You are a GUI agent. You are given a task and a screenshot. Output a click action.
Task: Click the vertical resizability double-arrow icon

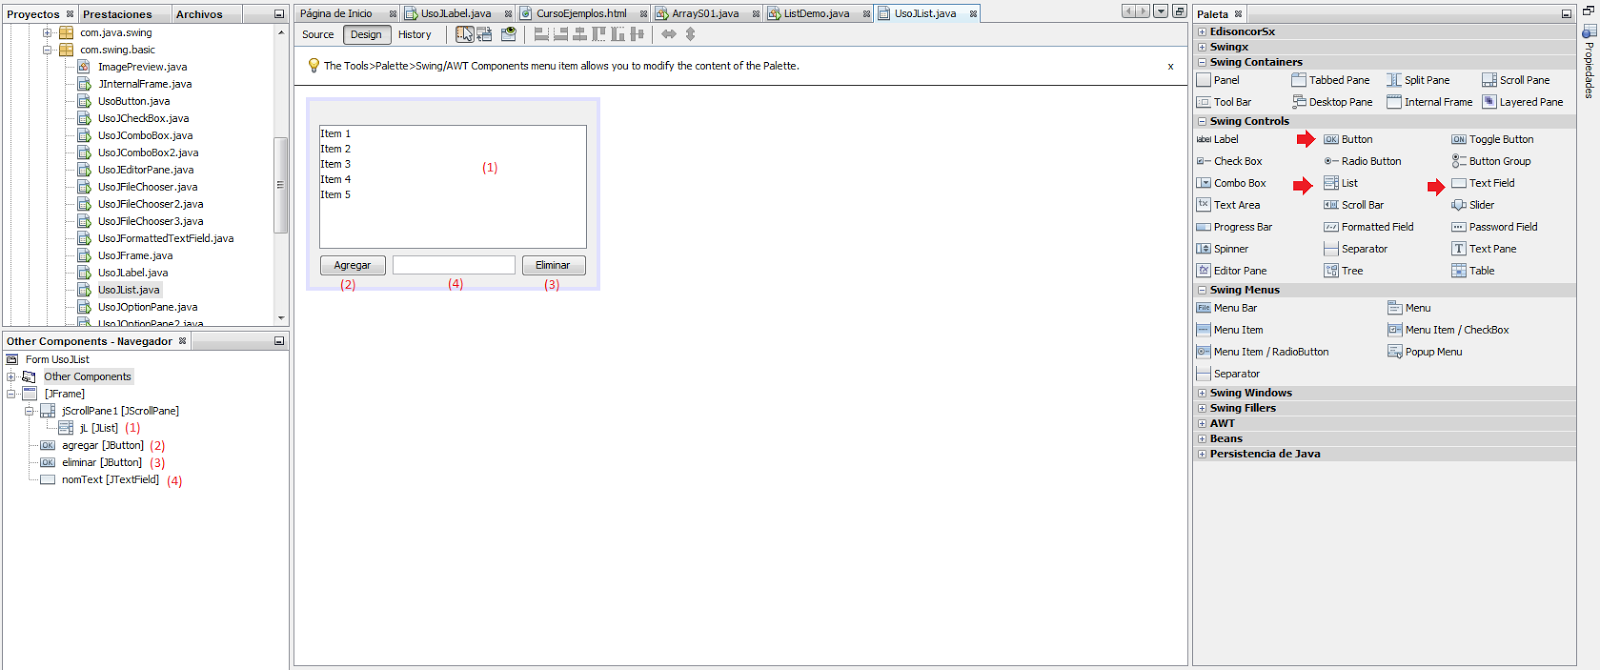[x=690, y=34]
